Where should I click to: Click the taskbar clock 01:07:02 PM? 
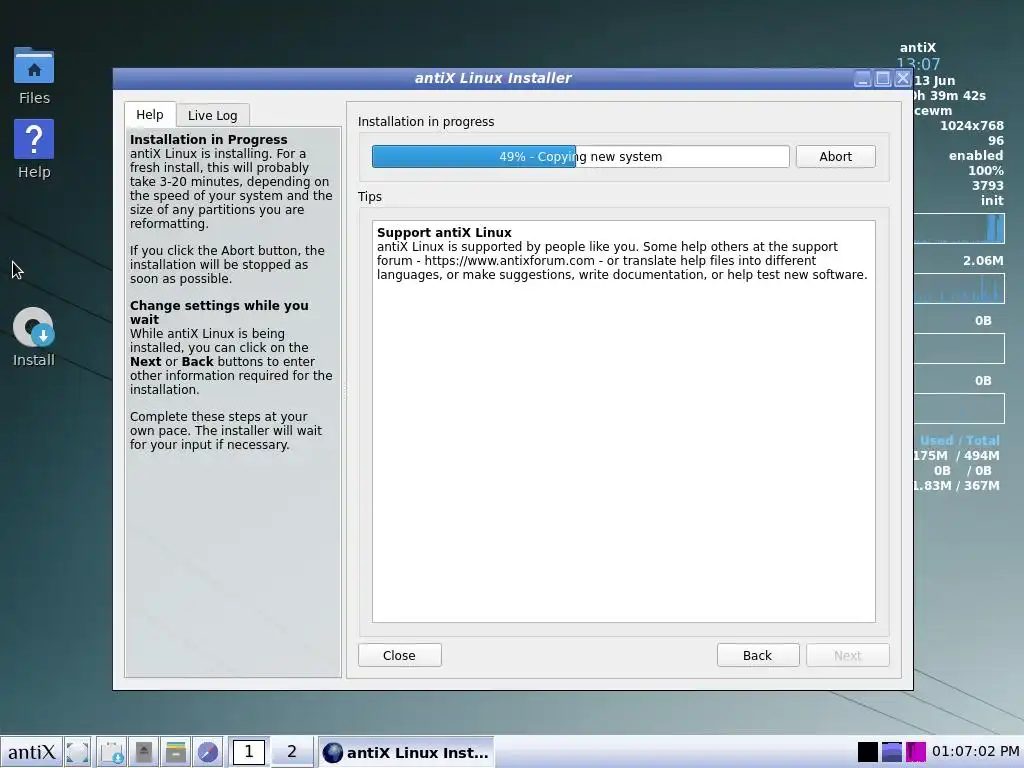pos(975,752)
